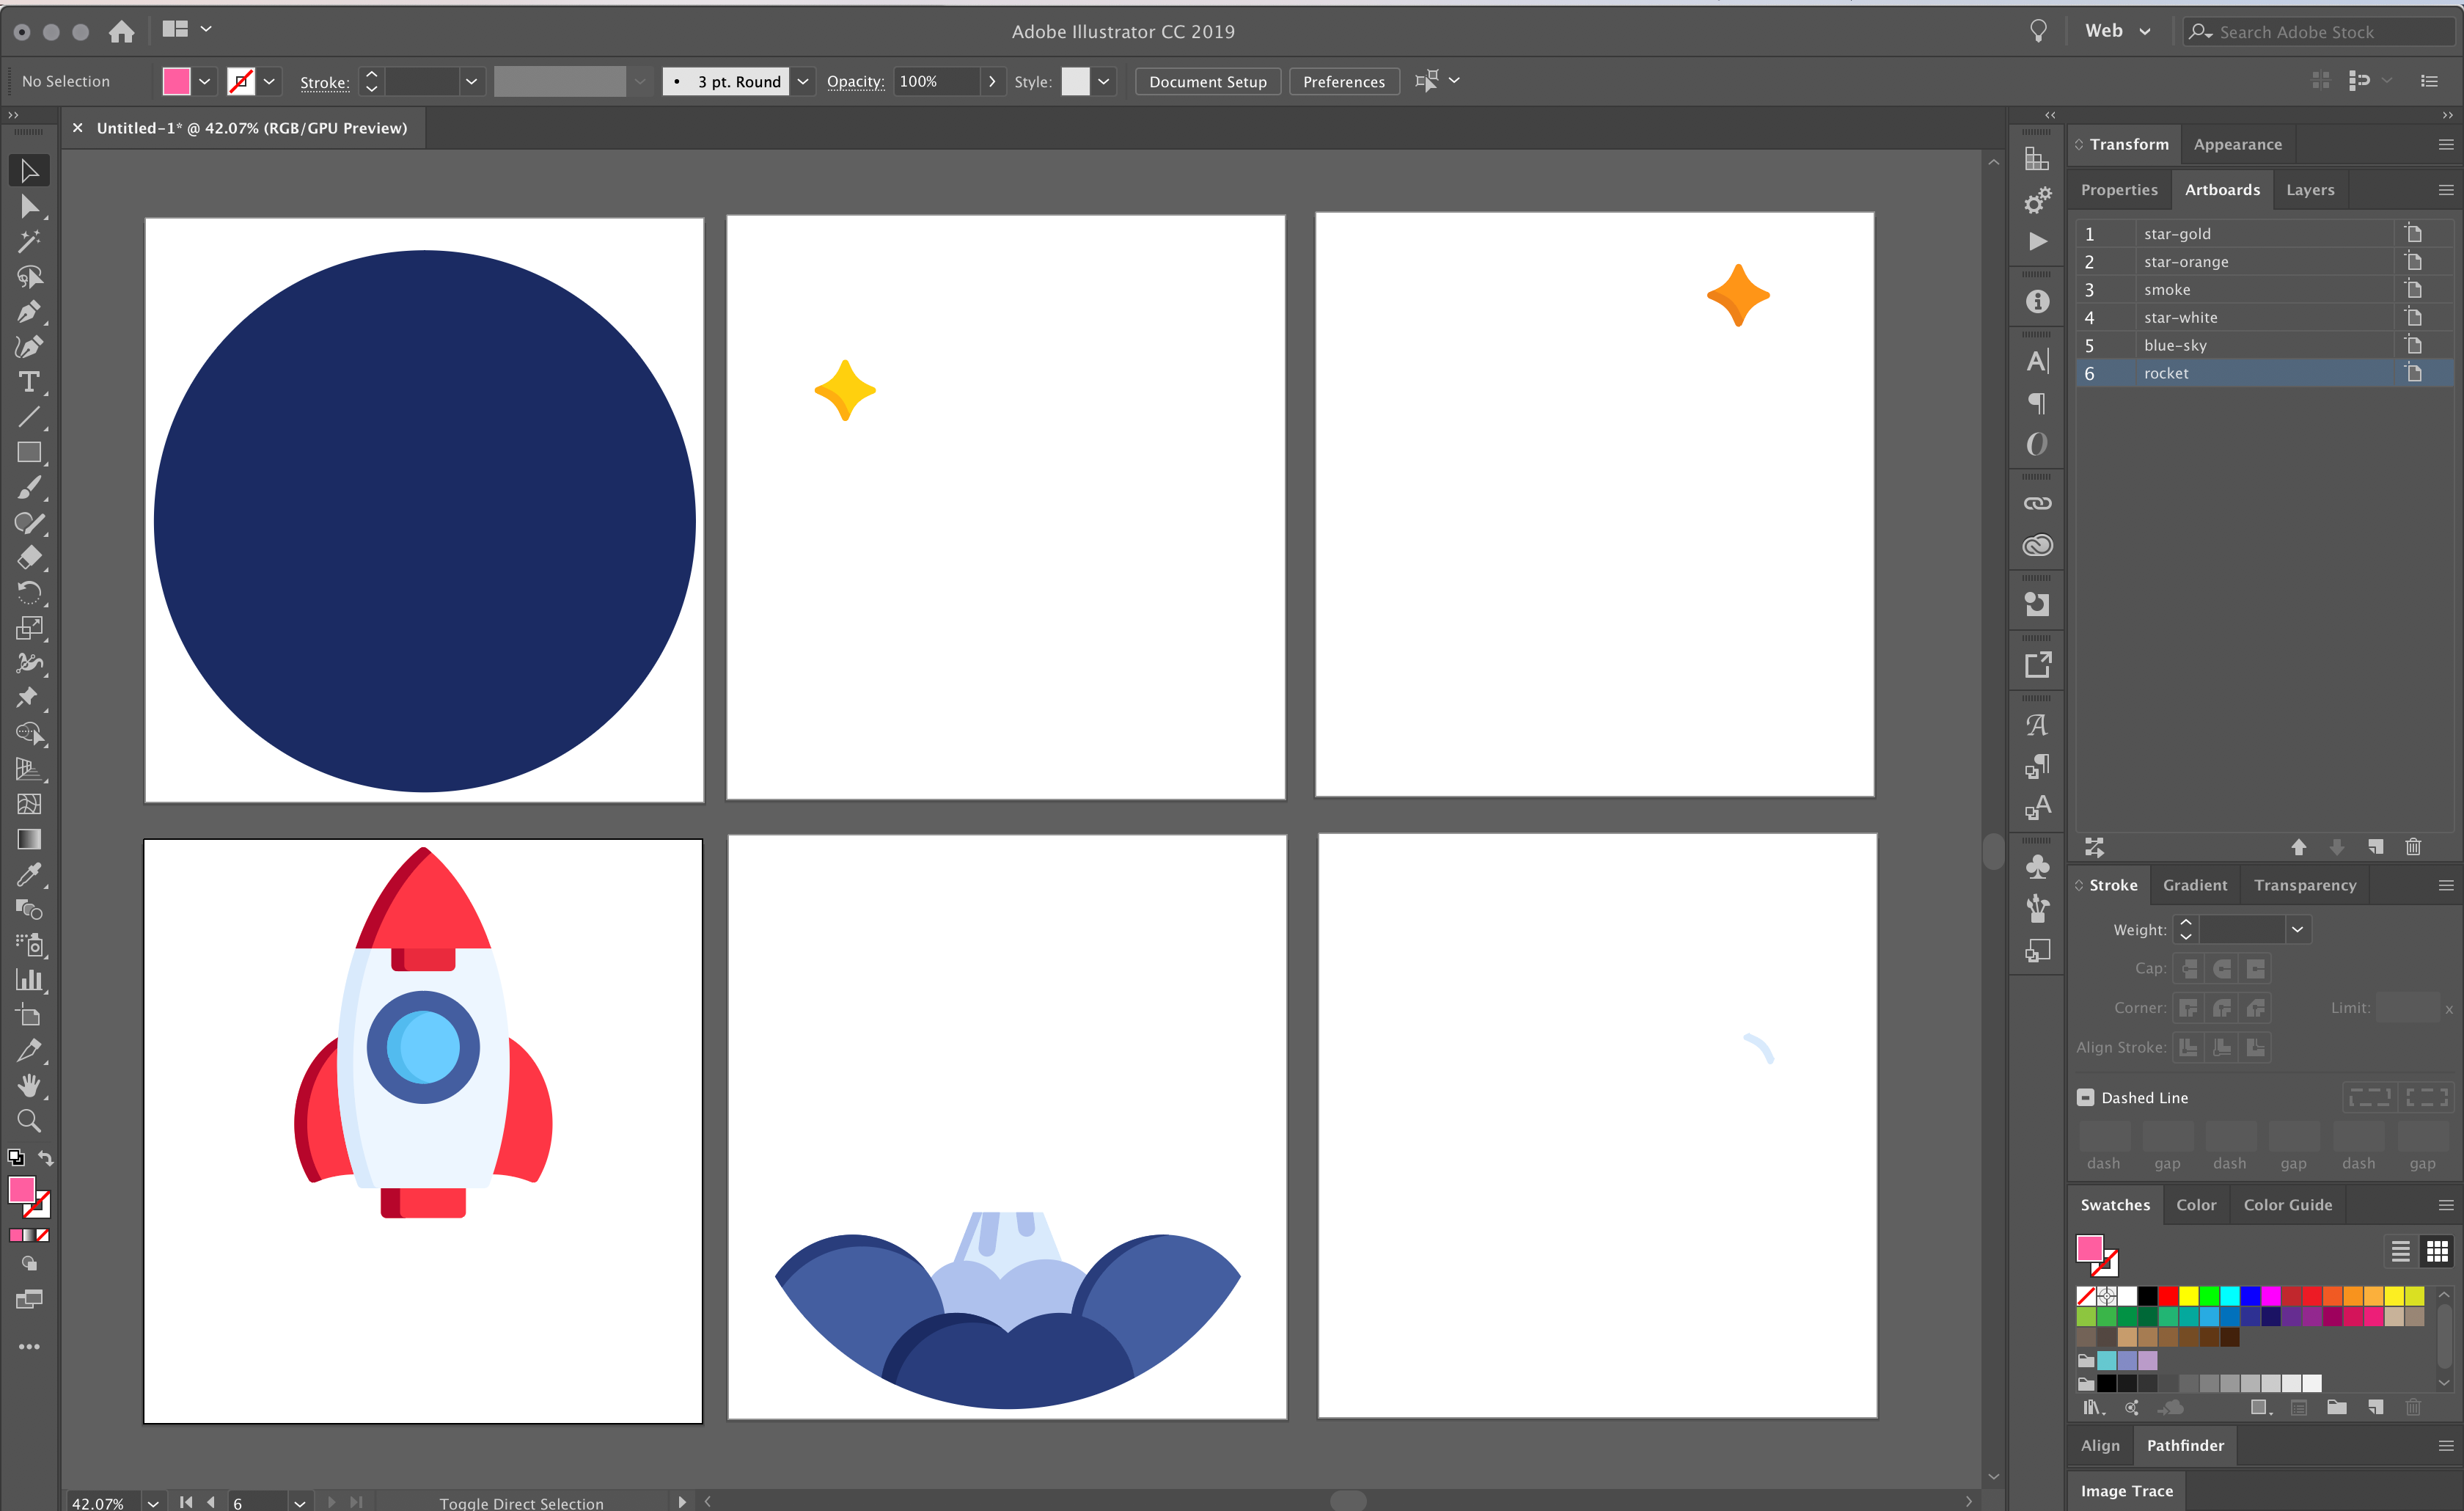Open the fill color dropdown arrow
2464x1511 pixels.
(204, 82)
